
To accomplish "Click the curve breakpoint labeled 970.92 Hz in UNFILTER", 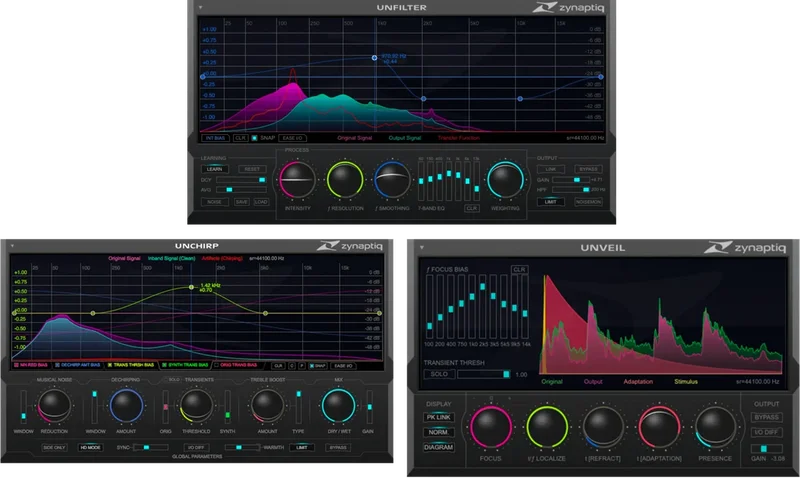I will (x=374, y=58).
